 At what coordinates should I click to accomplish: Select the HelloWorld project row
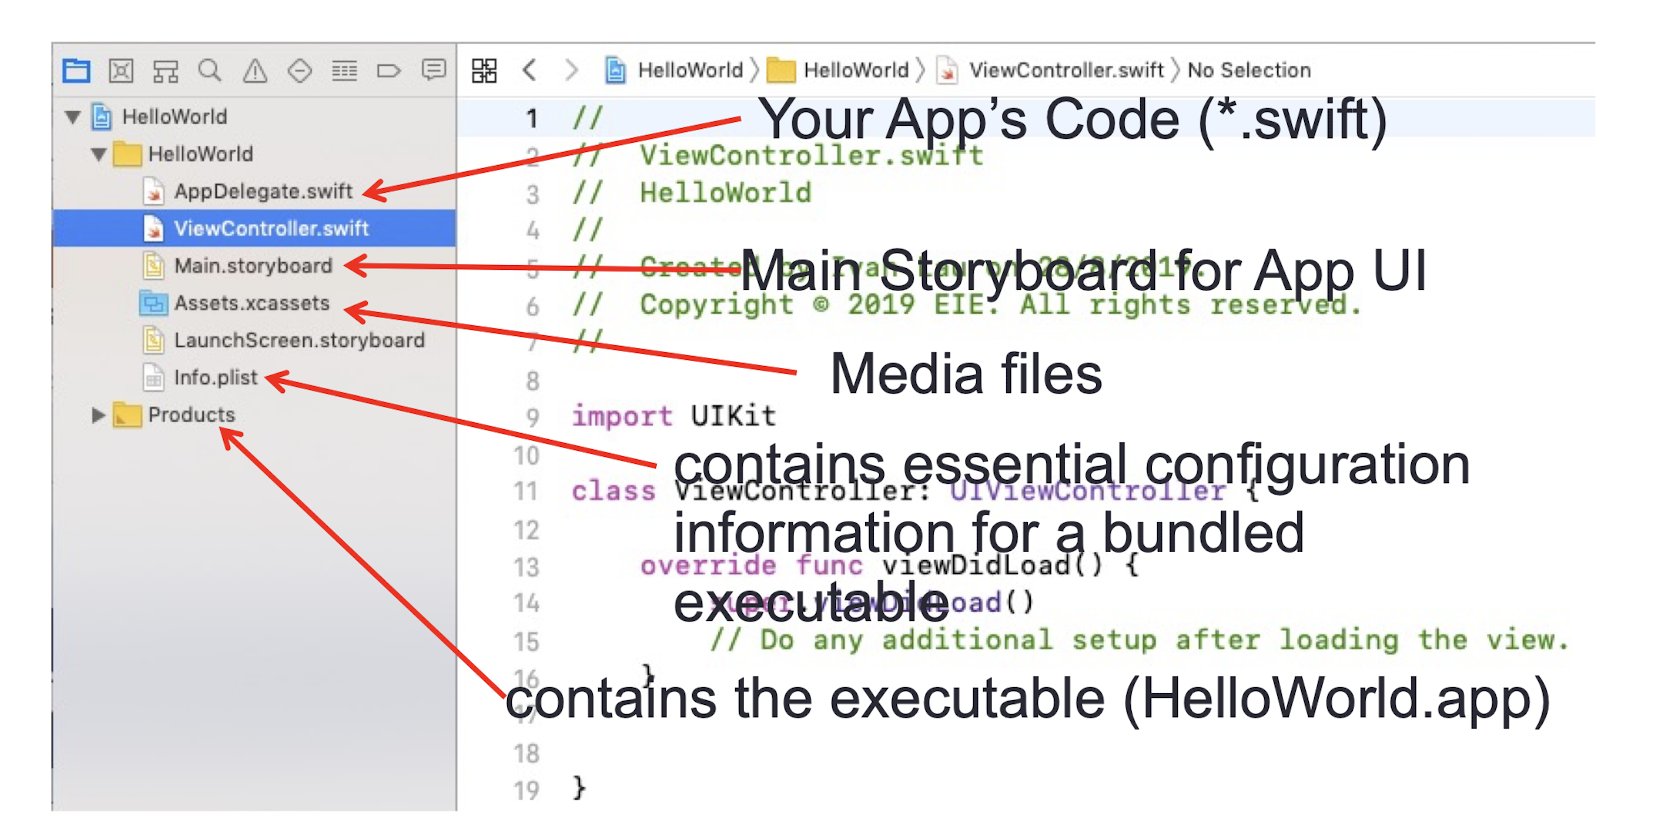pyautogui.click(x=254, y=117)
